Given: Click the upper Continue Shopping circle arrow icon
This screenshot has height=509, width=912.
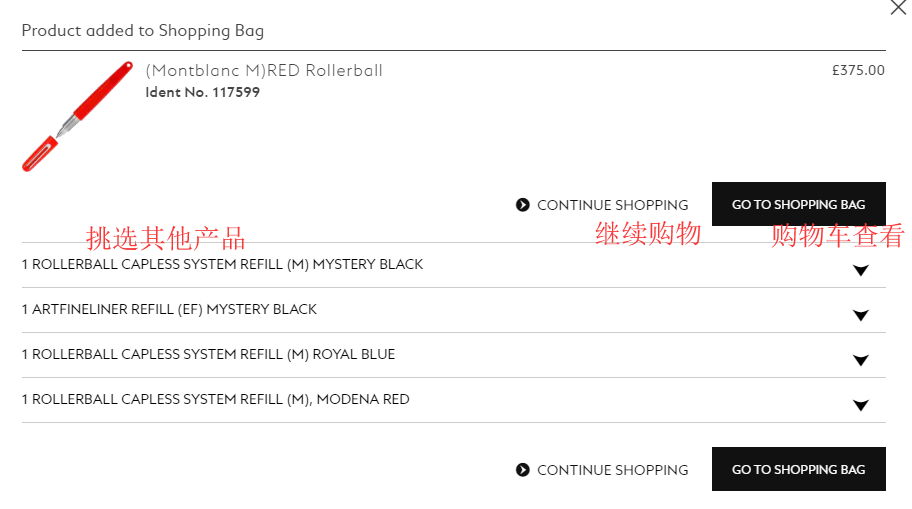Looking at the screenshot, I should tap(522, 205).
